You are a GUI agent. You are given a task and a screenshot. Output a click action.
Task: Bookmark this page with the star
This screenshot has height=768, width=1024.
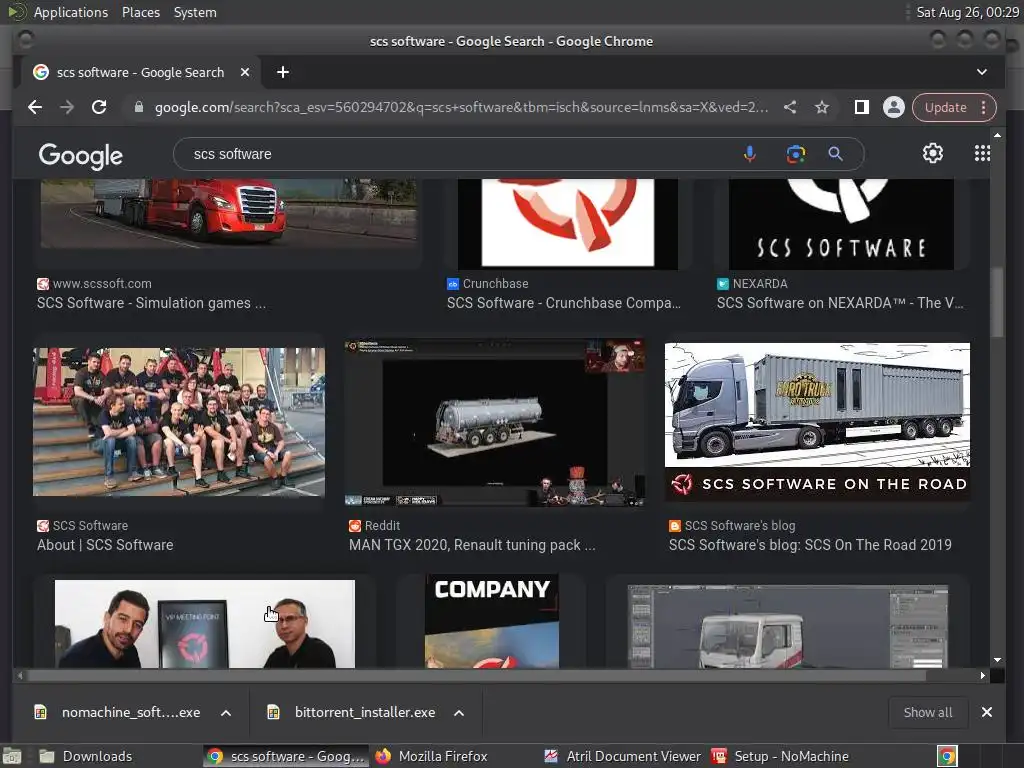coord(822,107)
